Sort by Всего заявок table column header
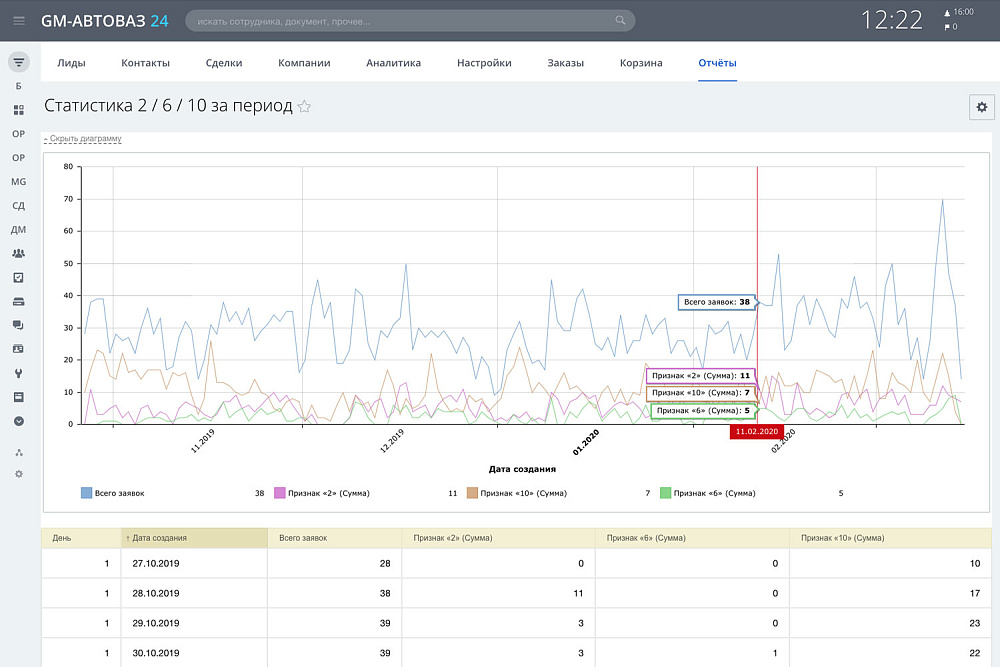The image size is (1000, 667). (x=335, y=538)
